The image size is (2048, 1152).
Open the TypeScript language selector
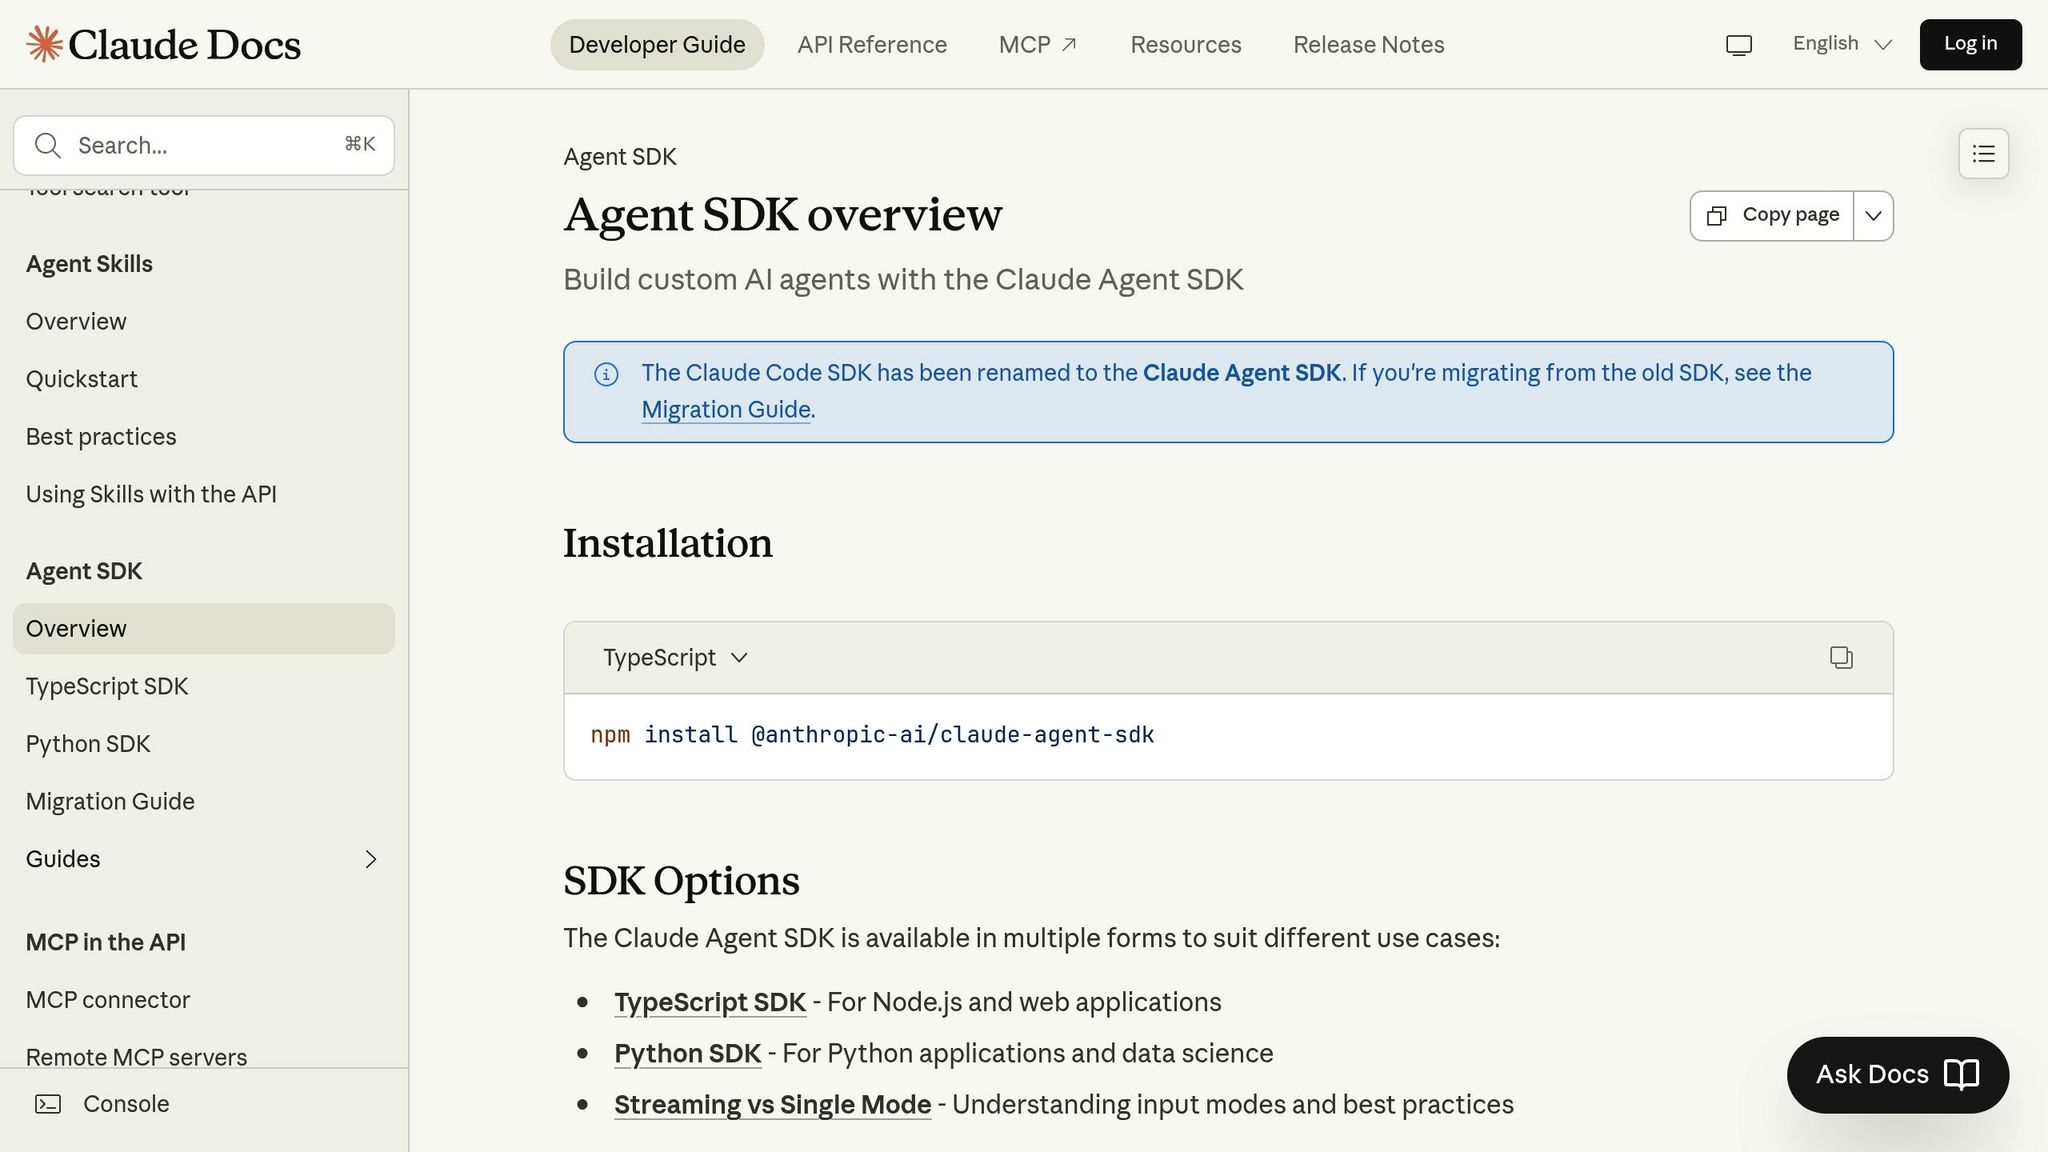pyautogui.click(x=675, y=658)
